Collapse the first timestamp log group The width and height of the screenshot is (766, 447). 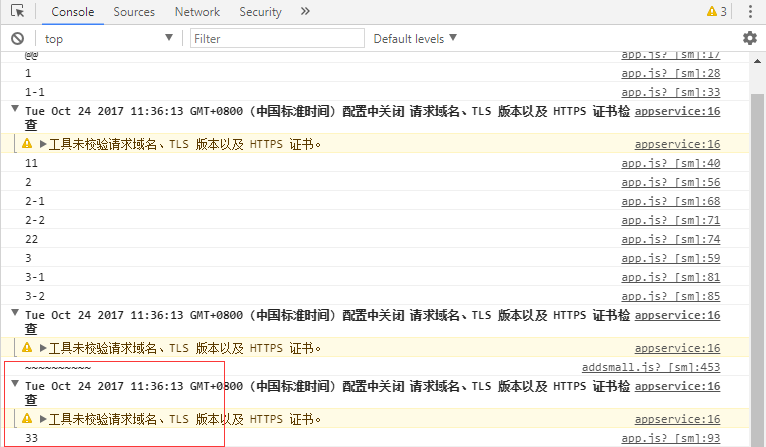[15, 111]
